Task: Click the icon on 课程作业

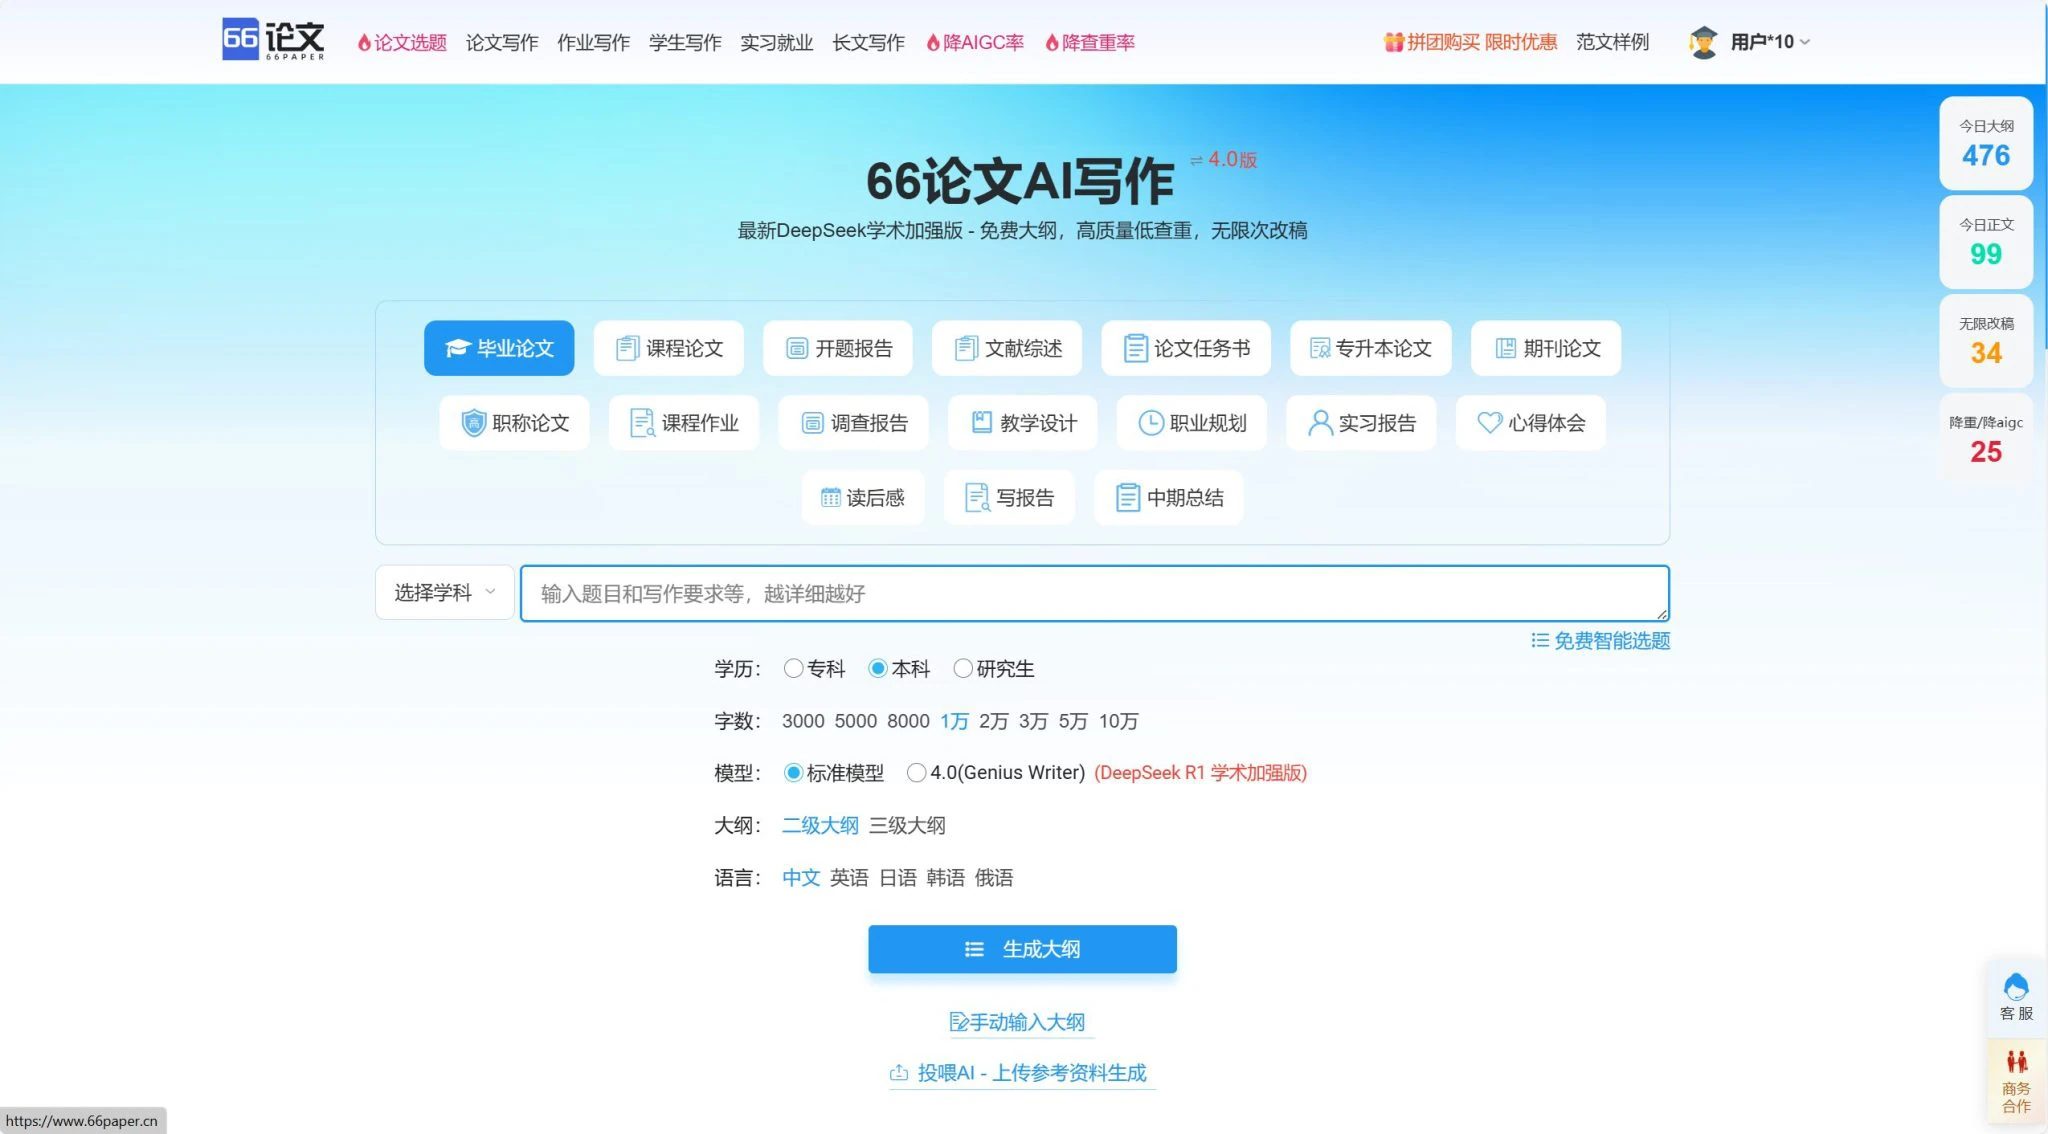Action: [642, 423]
